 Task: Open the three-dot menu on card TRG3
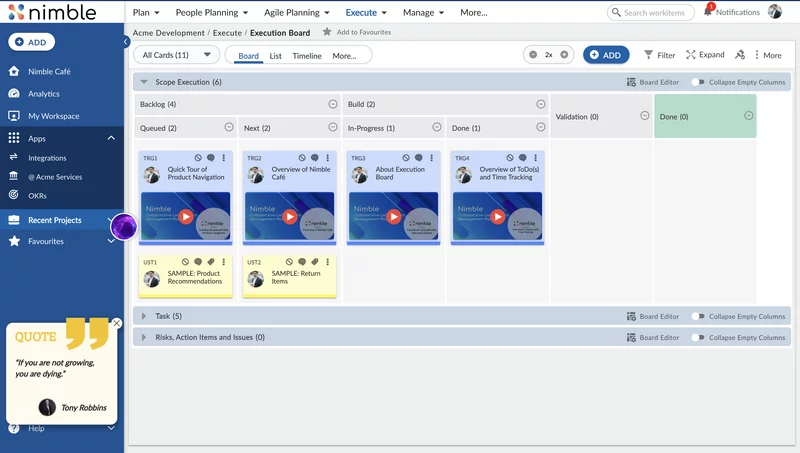pyautogui.click(x=431, y=158)
